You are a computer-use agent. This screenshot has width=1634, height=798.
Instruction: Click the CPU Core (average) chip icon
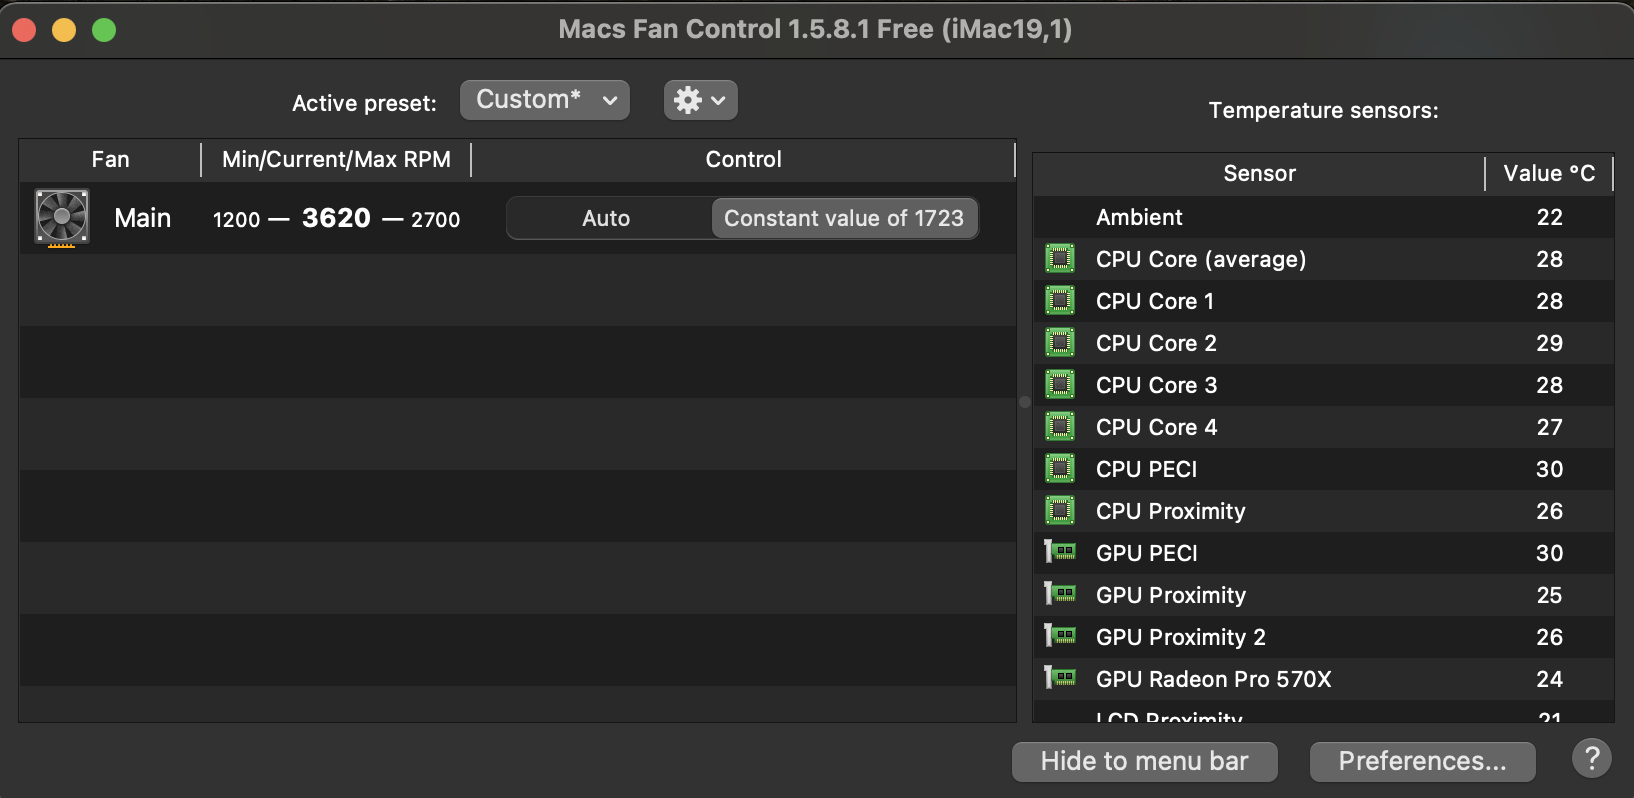(1060, 259)
